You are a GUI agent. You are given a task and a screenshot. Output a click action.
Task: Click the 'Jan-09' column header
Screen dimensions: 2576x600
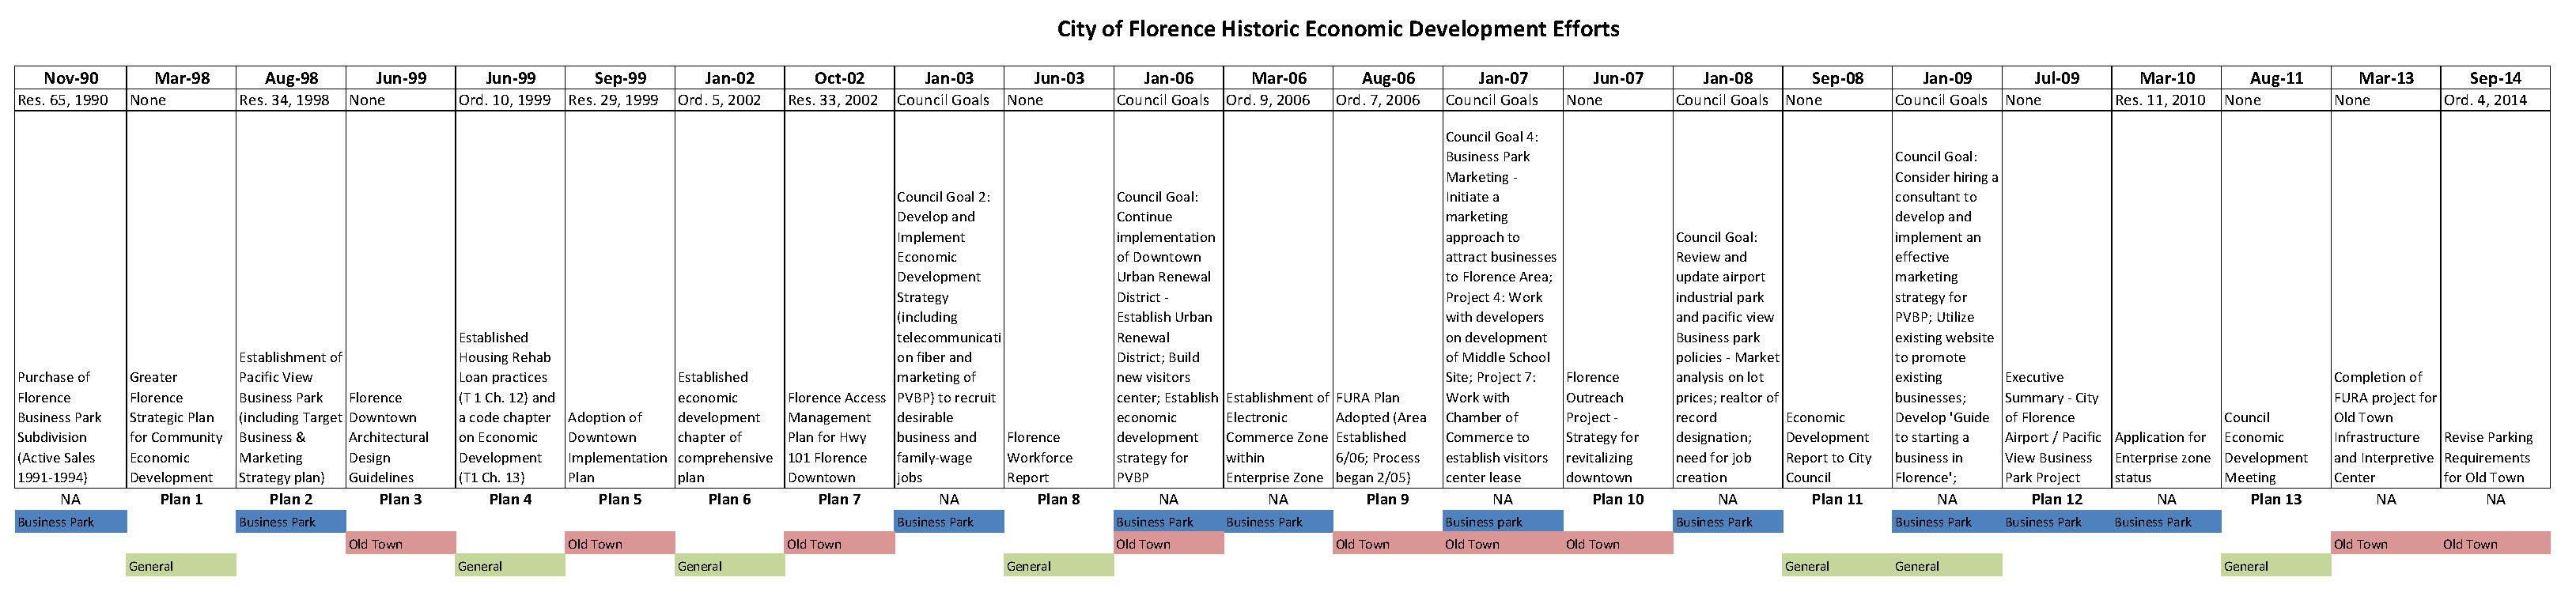point(1947,78)
